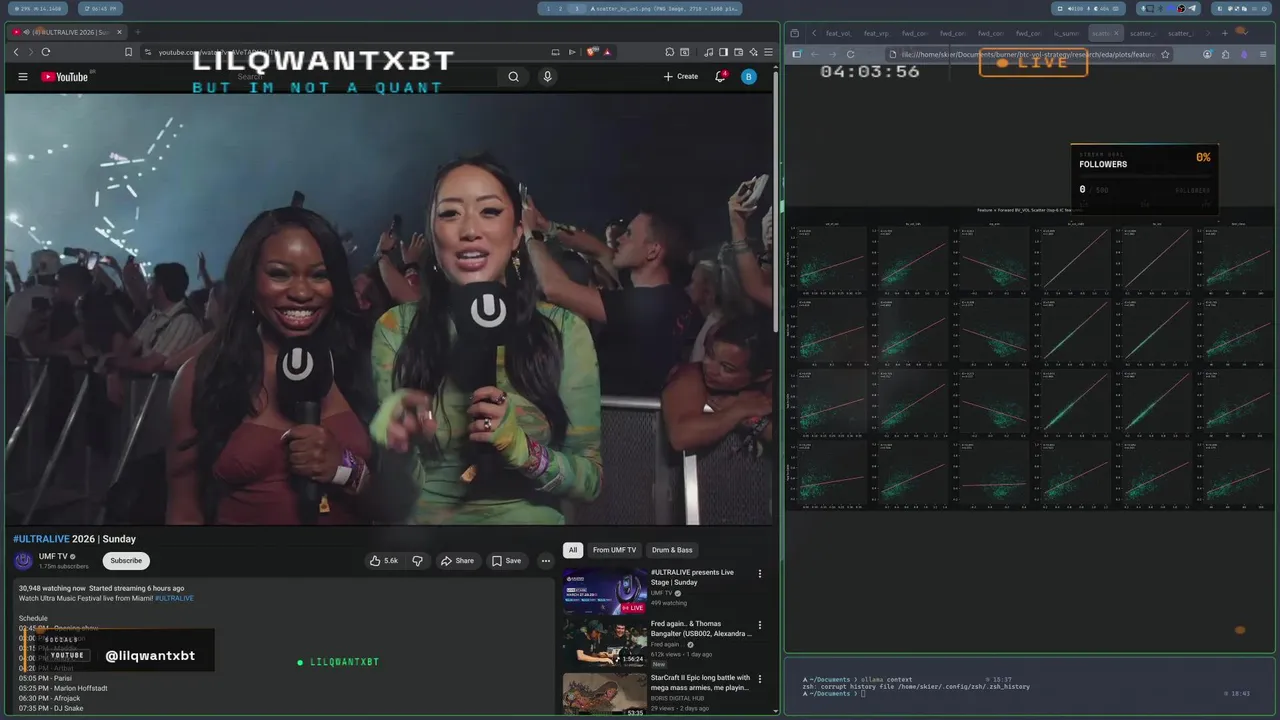Start voice search with microphone icon

click(547, 77)
